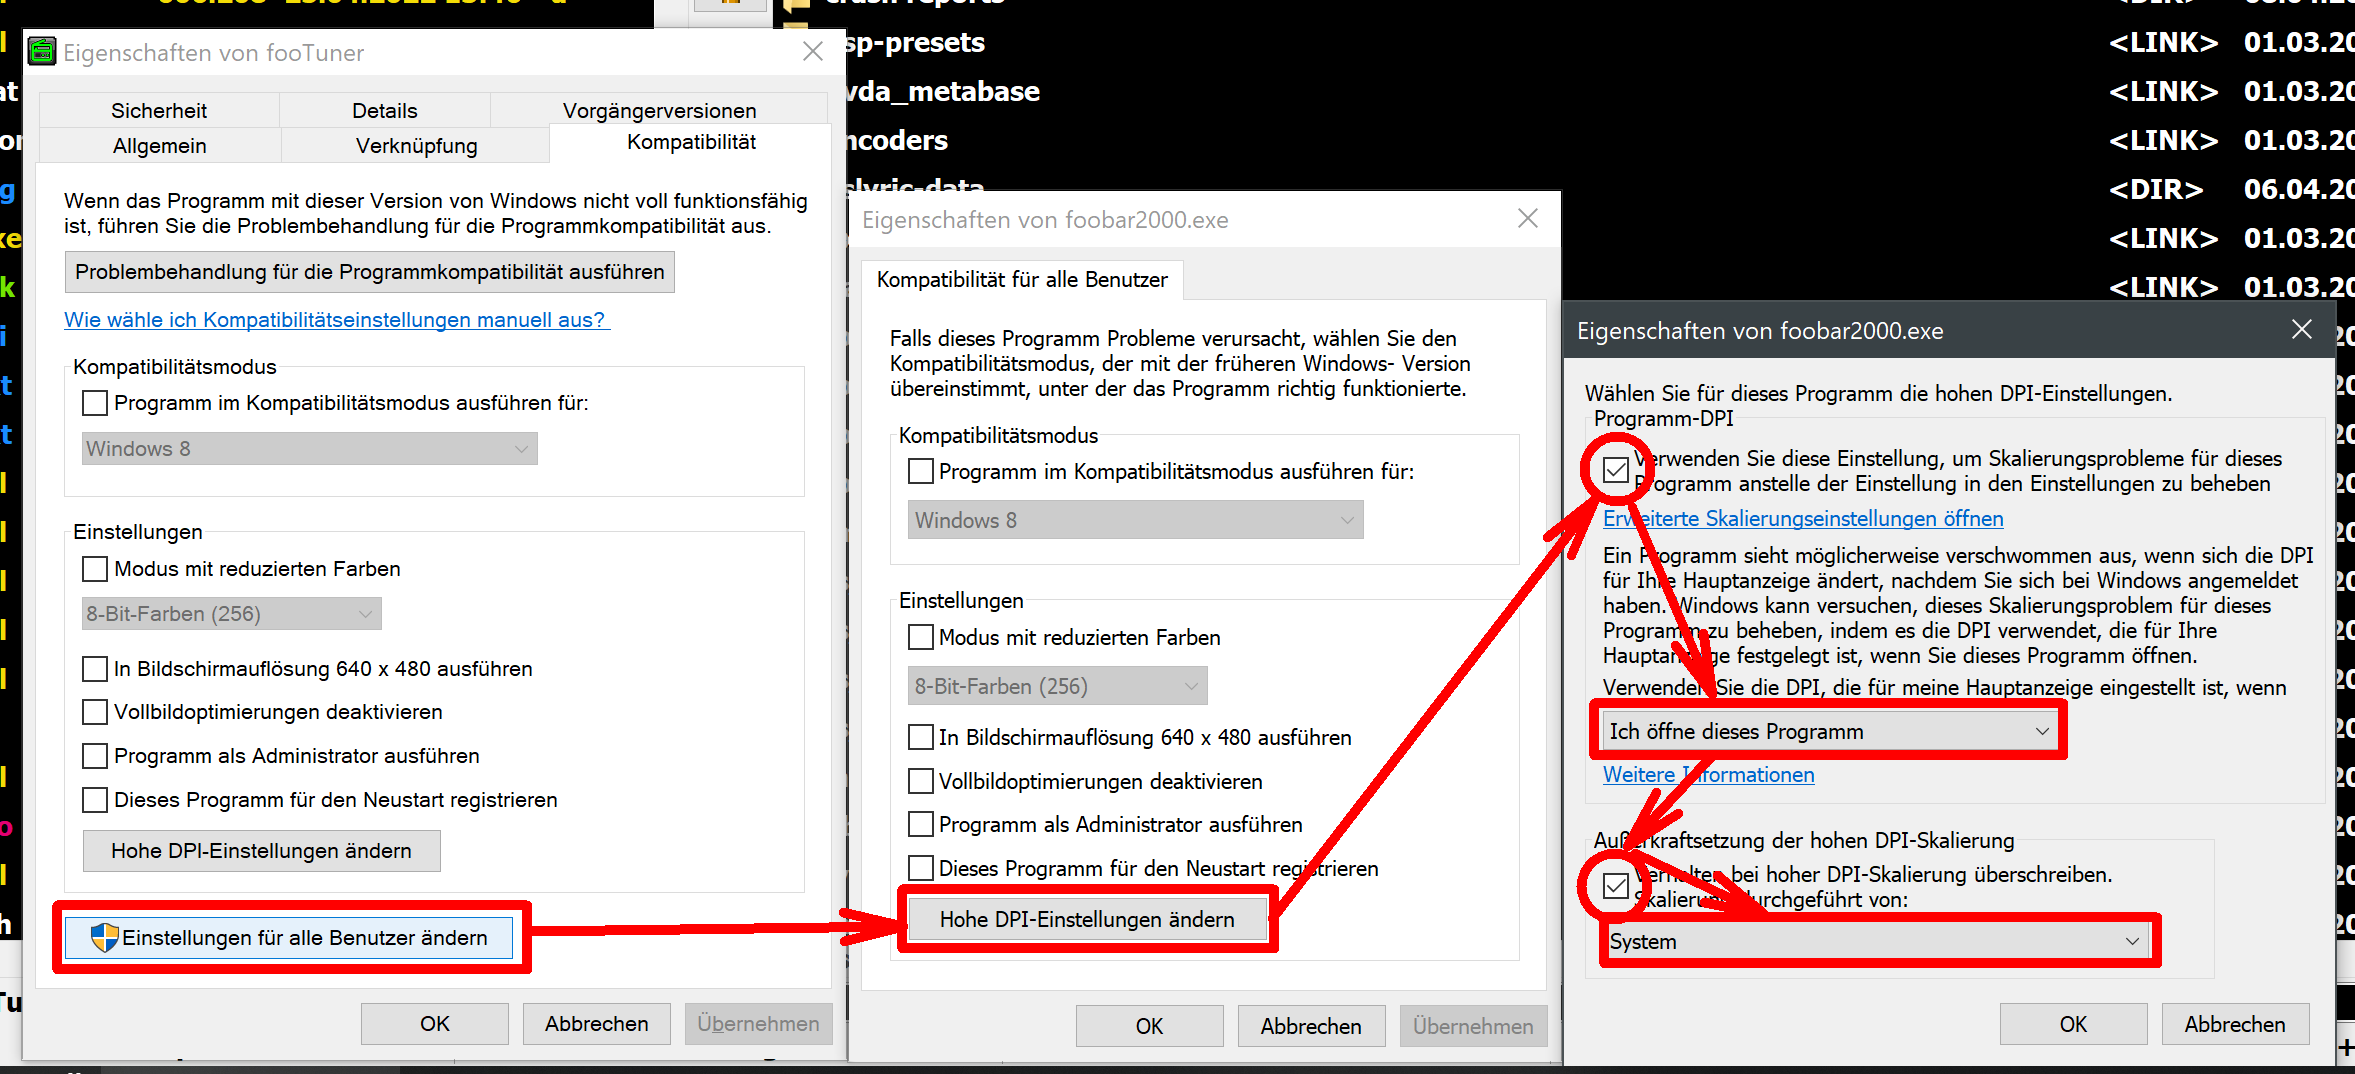Click 'Hohe DPI-Einstellungen ändern' in all-users dialog
The image size is (2355, 1074).
(x=1087, y=920)
